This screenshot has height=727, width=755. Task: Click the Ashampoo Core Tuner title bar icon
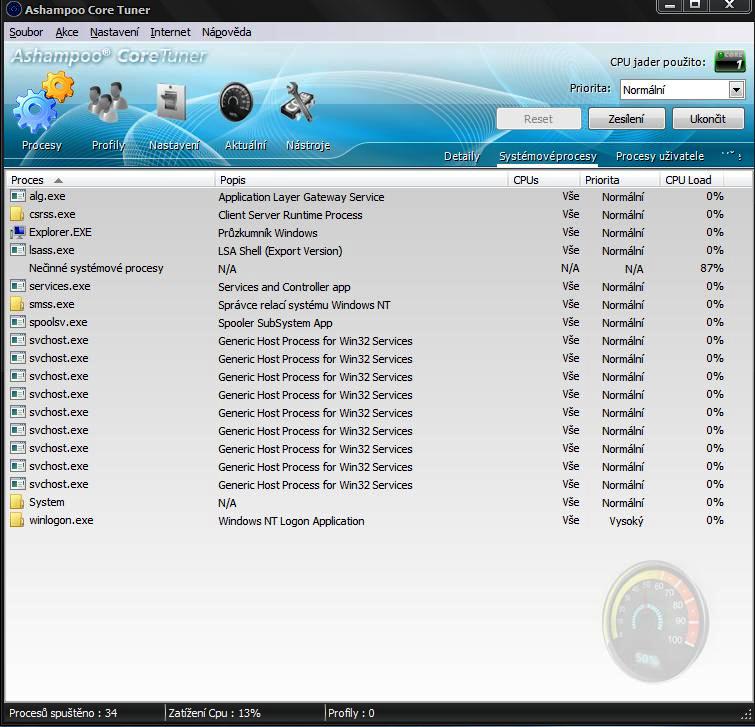click(13, 9)
